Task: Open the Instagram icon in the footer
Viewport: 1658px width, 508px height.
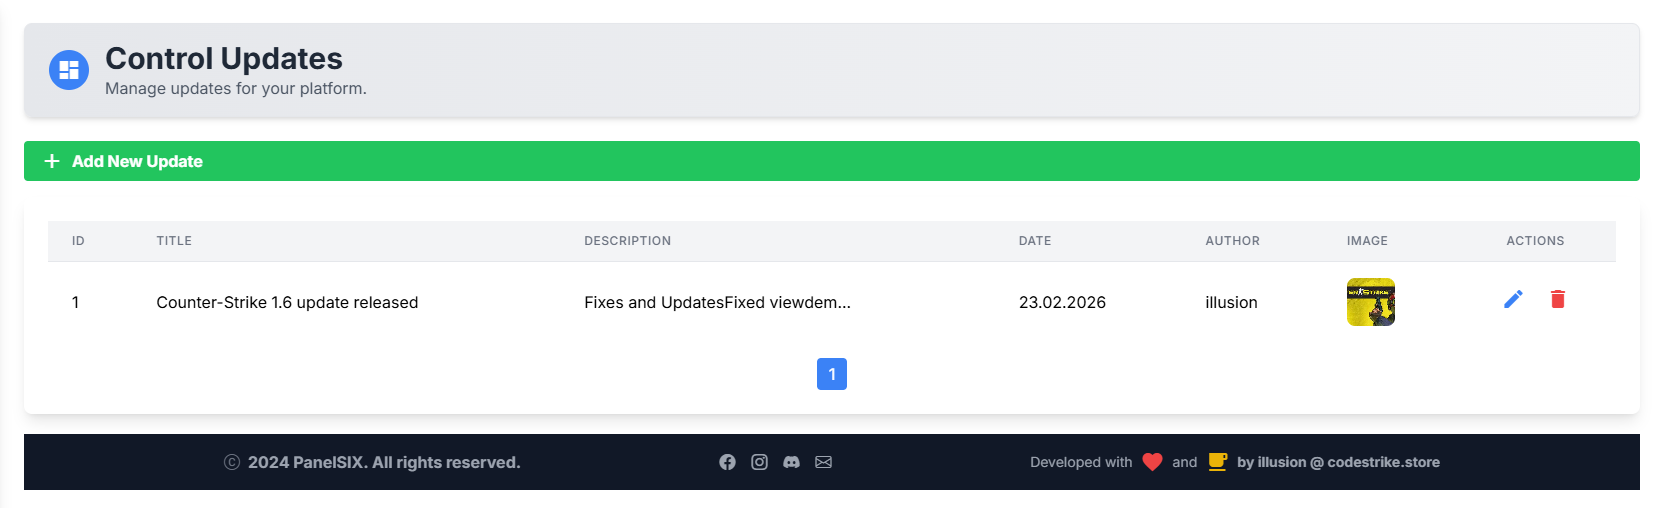Action: [x=759, y=462]
